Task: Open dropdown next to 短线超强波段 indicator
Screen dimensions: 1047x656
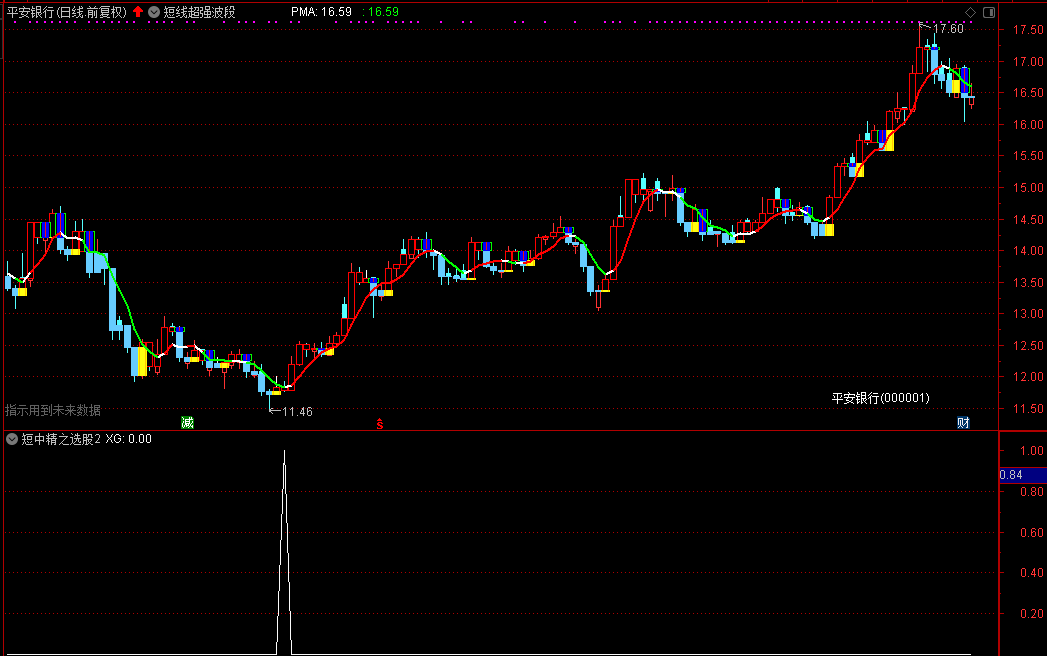Action: (x=154, y=12)
